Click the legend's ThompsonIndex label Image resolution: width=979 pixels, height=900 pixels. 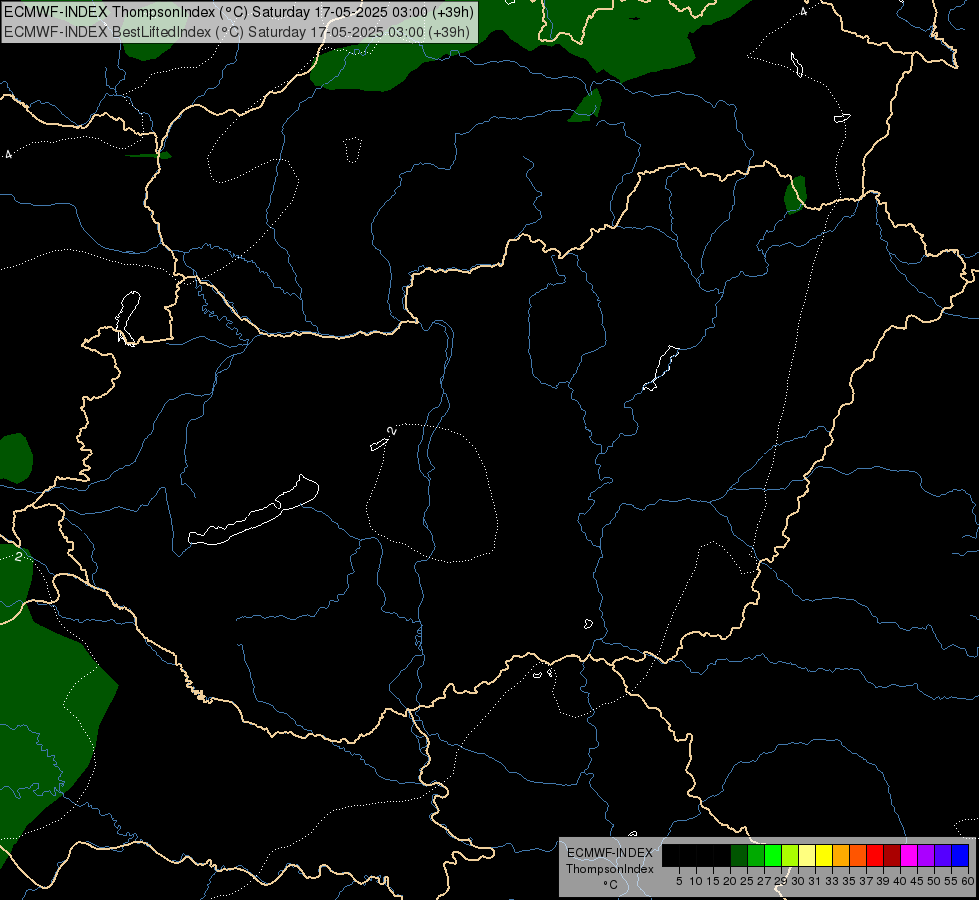click(609, 869)
